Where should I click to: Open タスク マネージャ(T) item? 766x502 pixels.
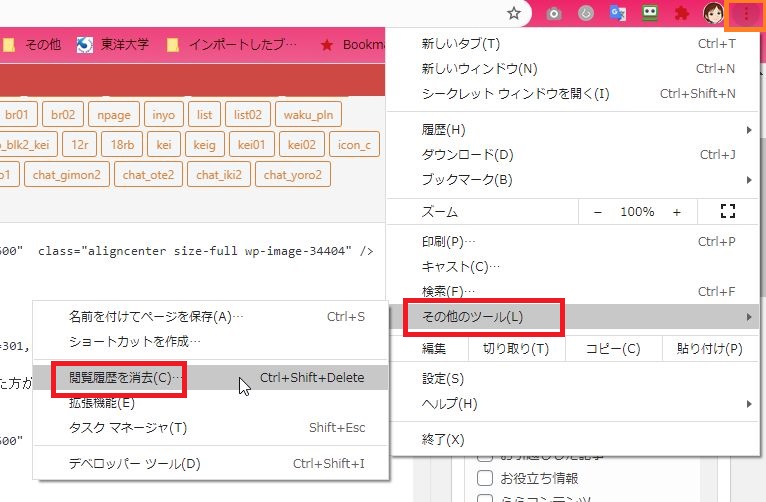[211, 428]
